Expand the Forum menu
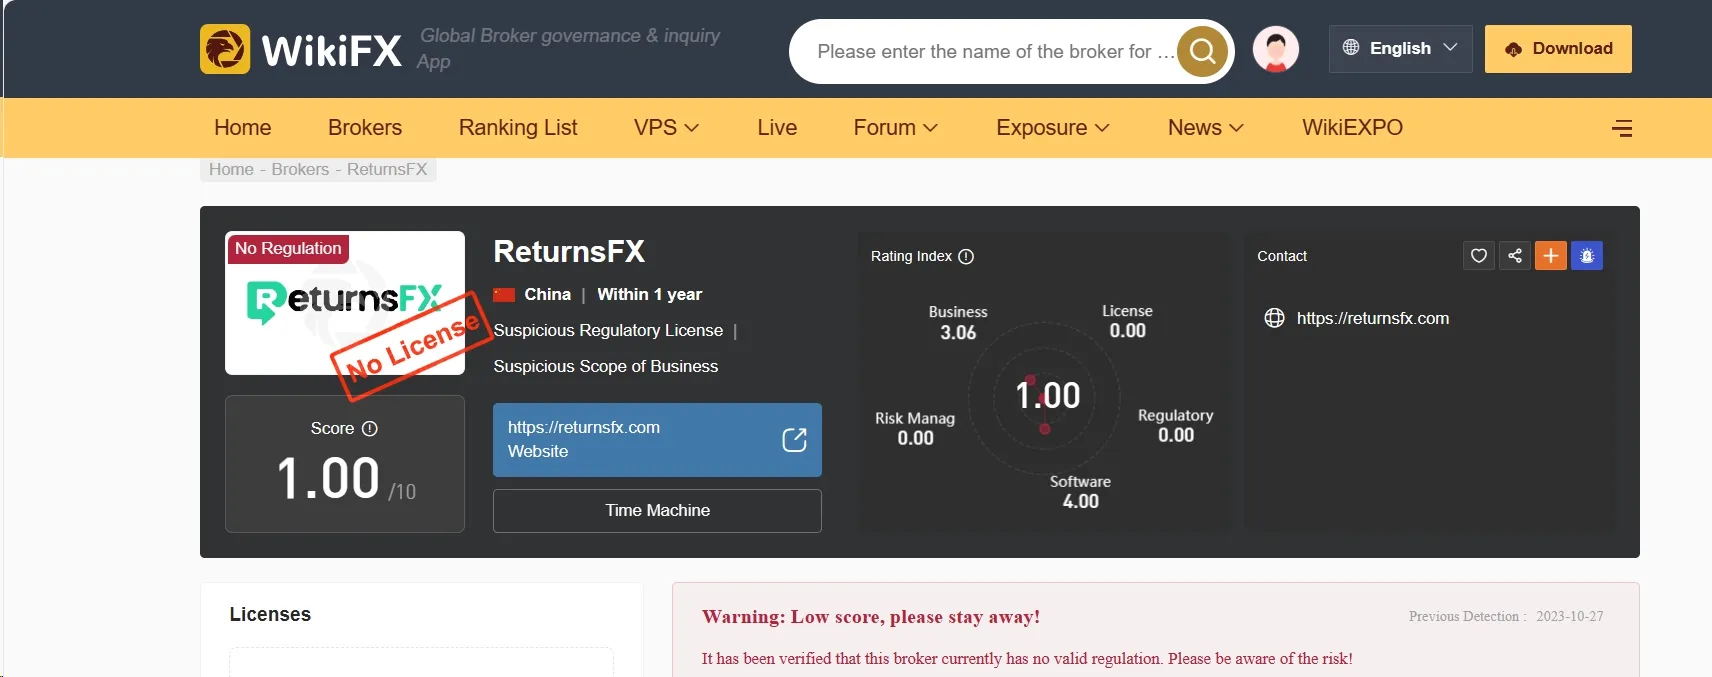This screenshot has height=677, width=1712. (x=895, y=128)
